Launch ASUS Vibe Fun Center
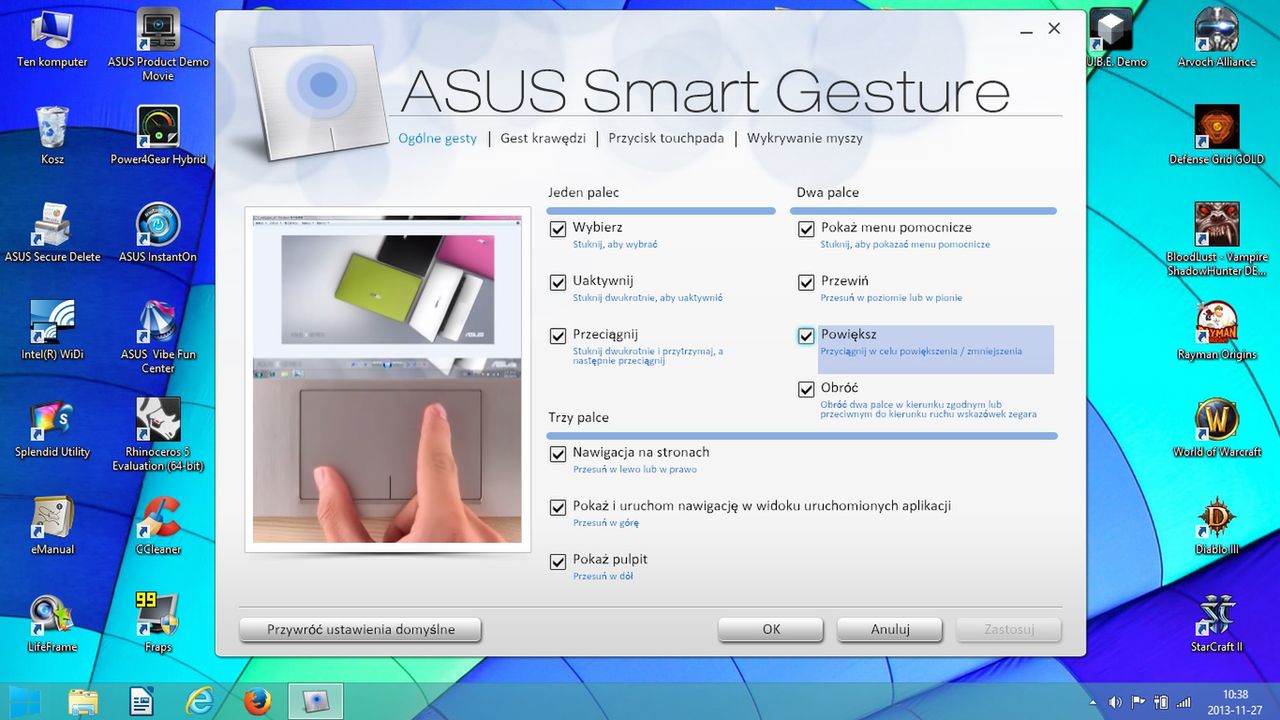The width and height of the screenshot is (1280, 720). (x=158, y=337)
